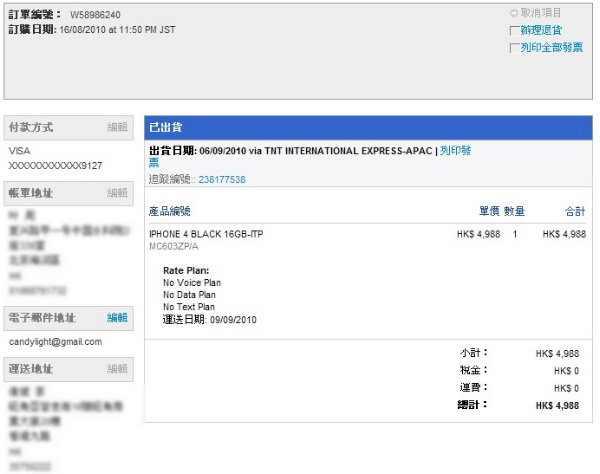Enable the 列印全部發票 checkbox
Image resolution: width=600 pixels, height=474 pixels.
(x=514, y=47)
